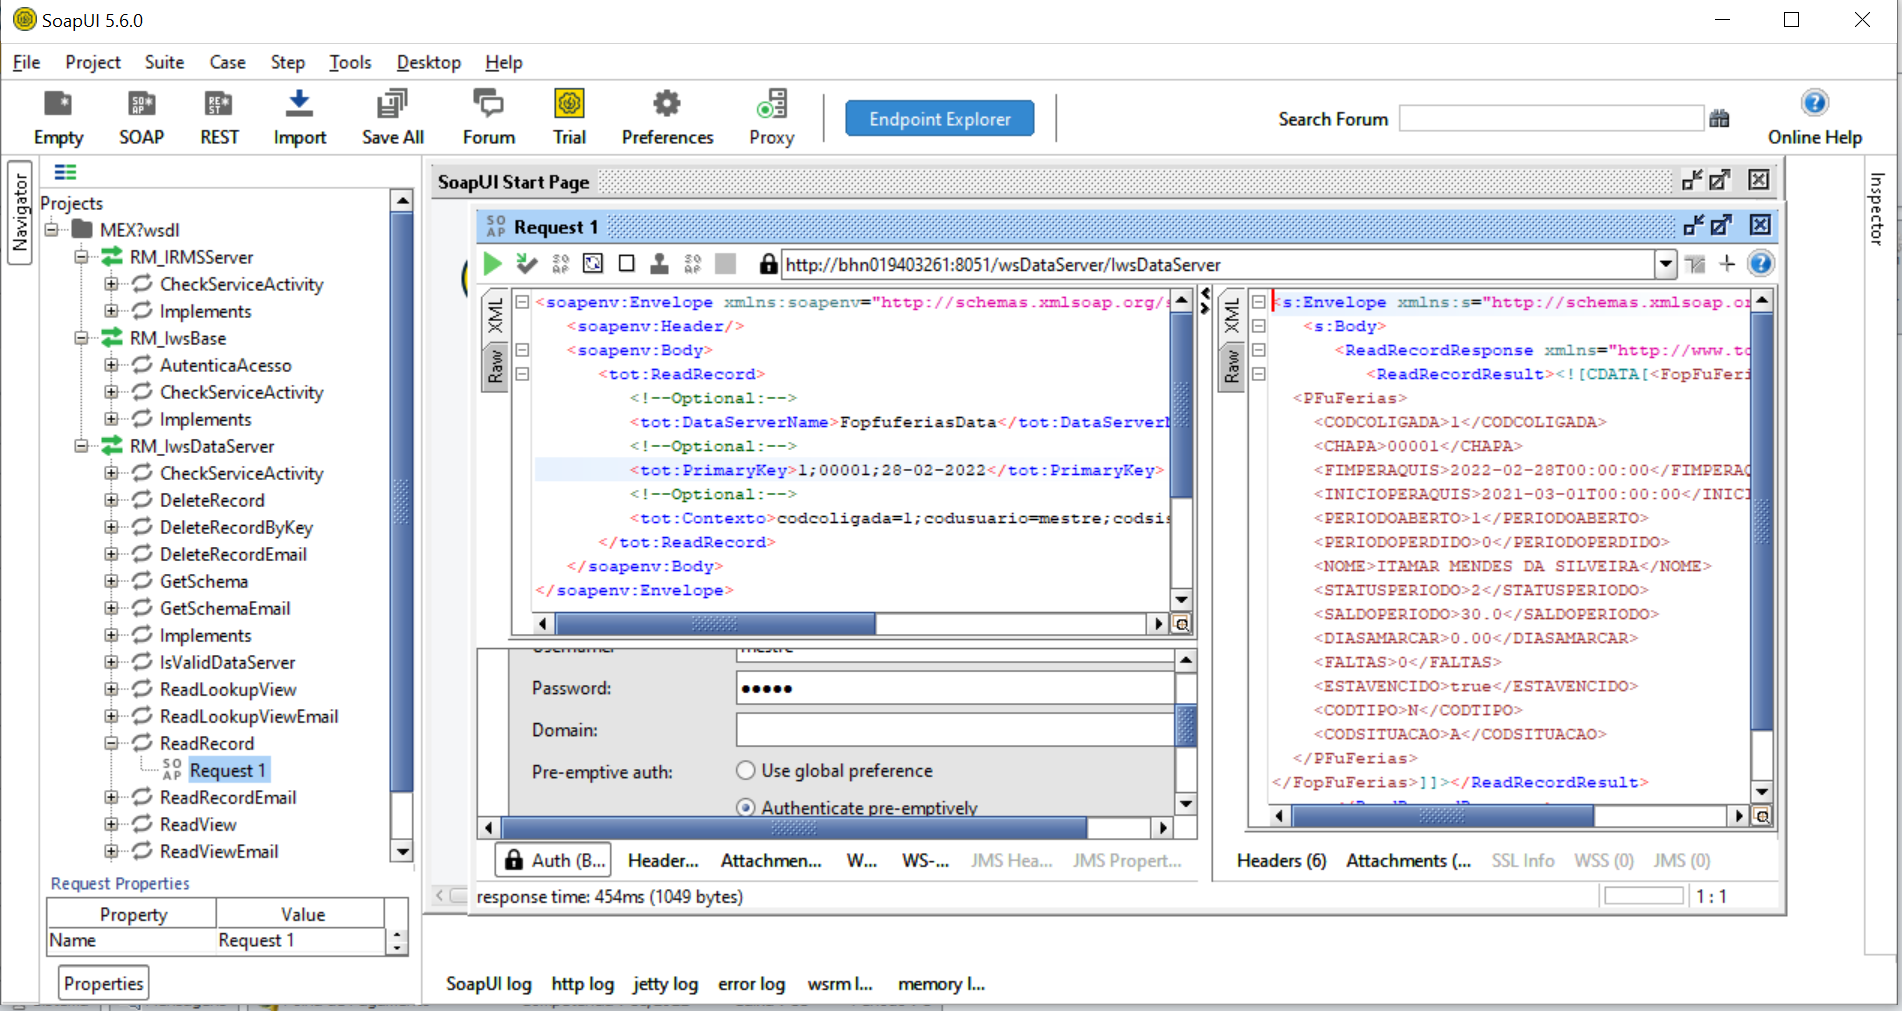Close the Request 1 window
The image size is (1902, 1011).
click(x=1760, y=225)
